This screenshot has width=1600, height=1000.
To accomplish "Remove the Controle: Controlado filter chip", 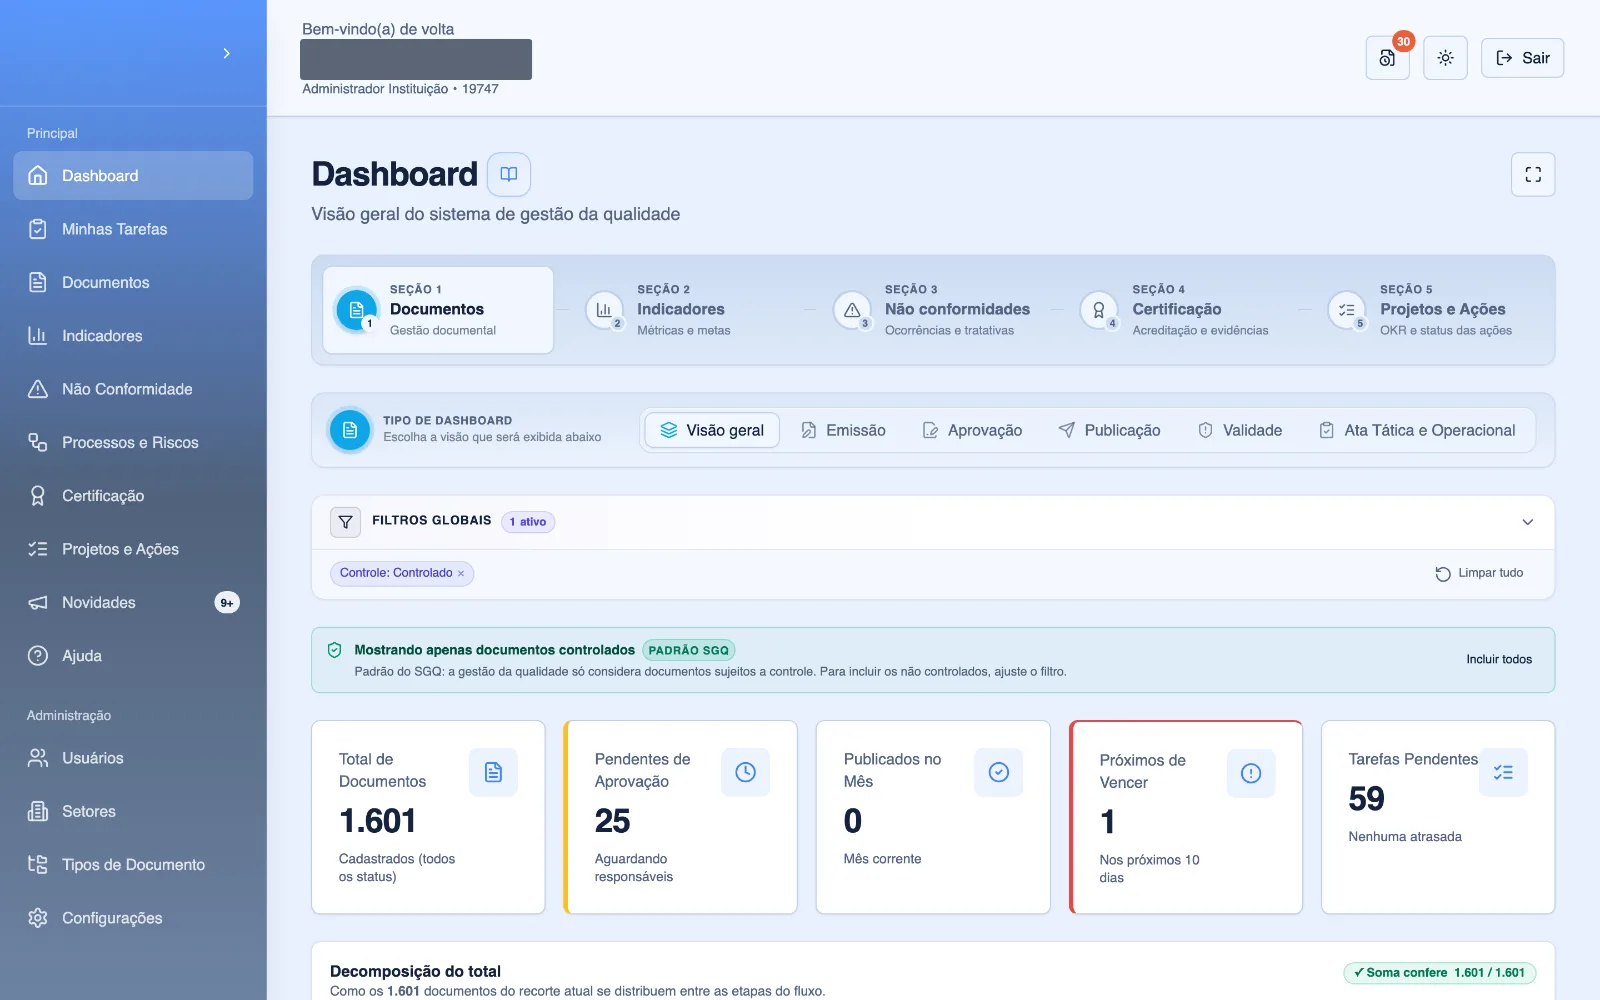I will point(461,574).
